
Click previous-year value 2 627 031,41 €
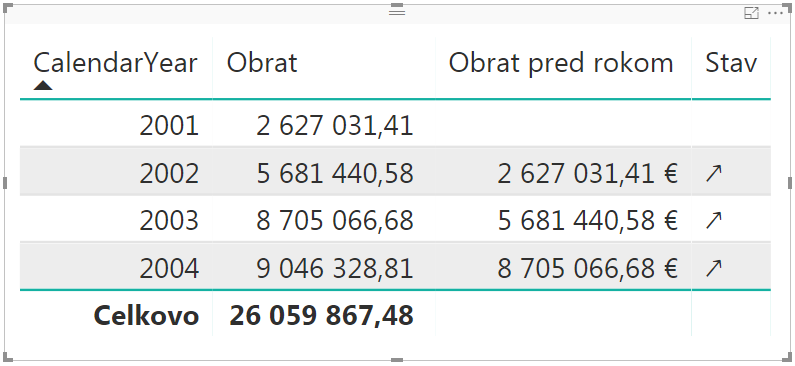coord(588,173)
